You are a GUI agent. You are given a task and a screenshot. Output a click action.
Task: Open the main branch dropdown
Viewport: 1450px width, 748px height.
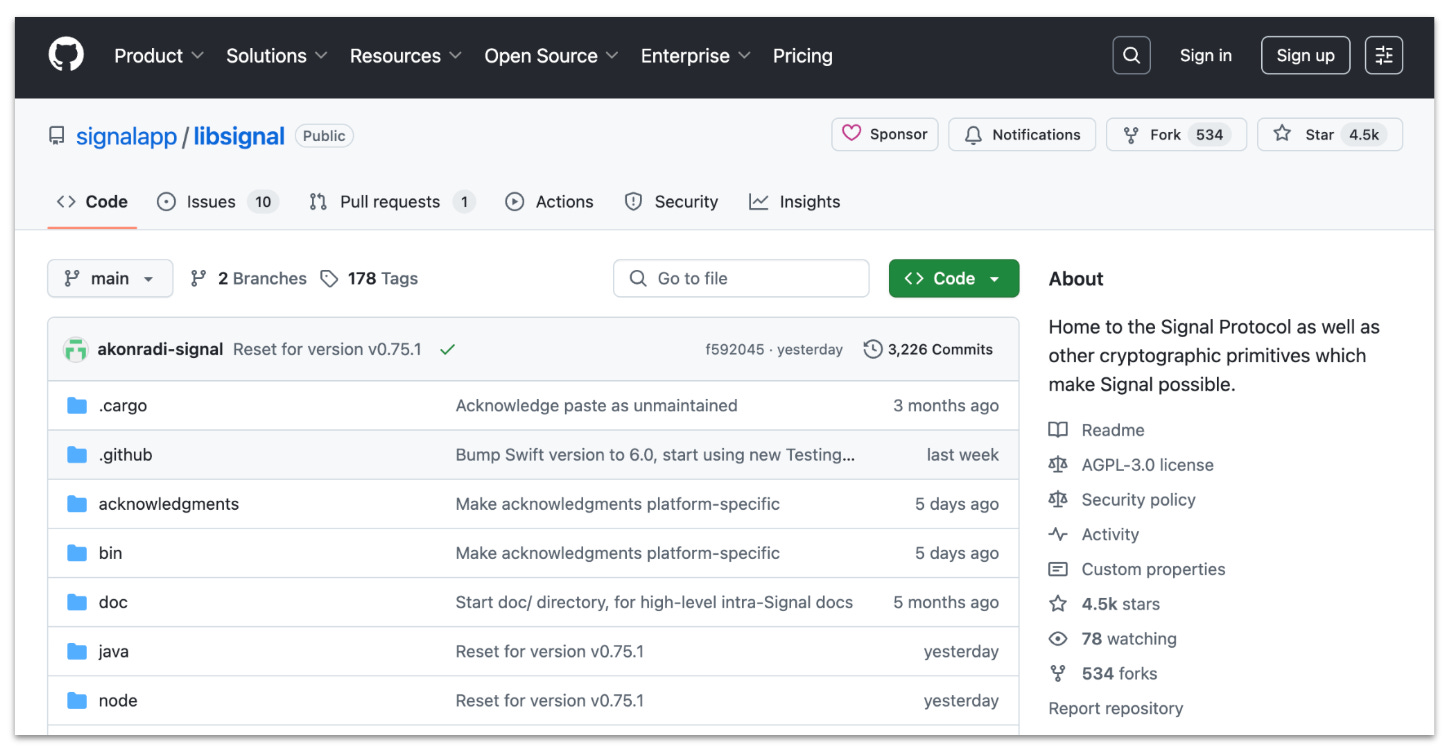(110, 279)
